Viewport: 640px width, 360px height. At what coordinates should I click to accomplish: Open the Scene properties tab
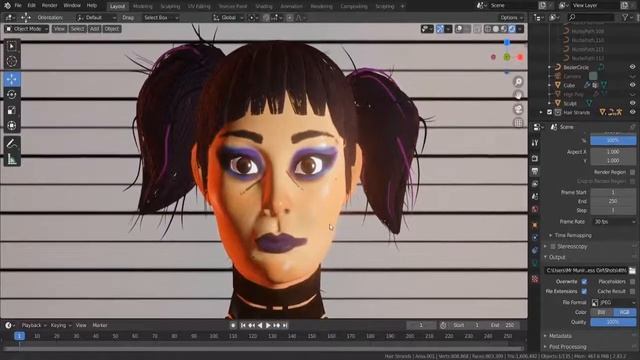(535, 197)
